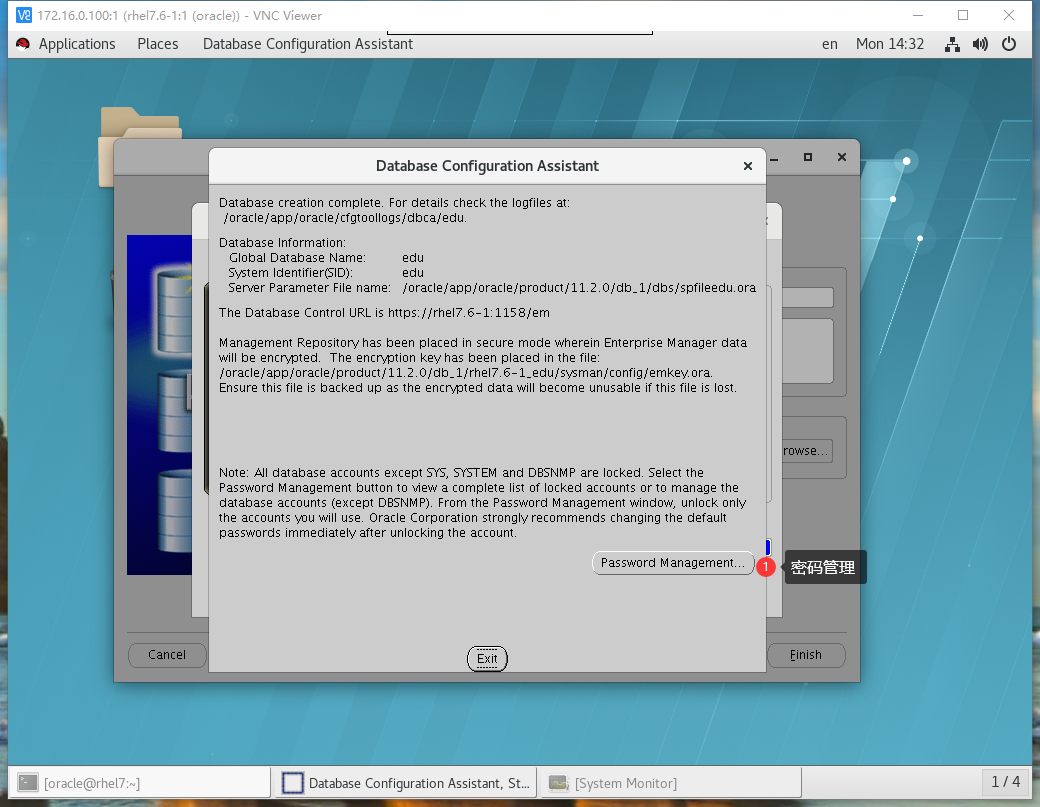This screenshot has height=807, width=1040.
Task: Click the Browse button behind the dialog
Action: tap(807, 451)
